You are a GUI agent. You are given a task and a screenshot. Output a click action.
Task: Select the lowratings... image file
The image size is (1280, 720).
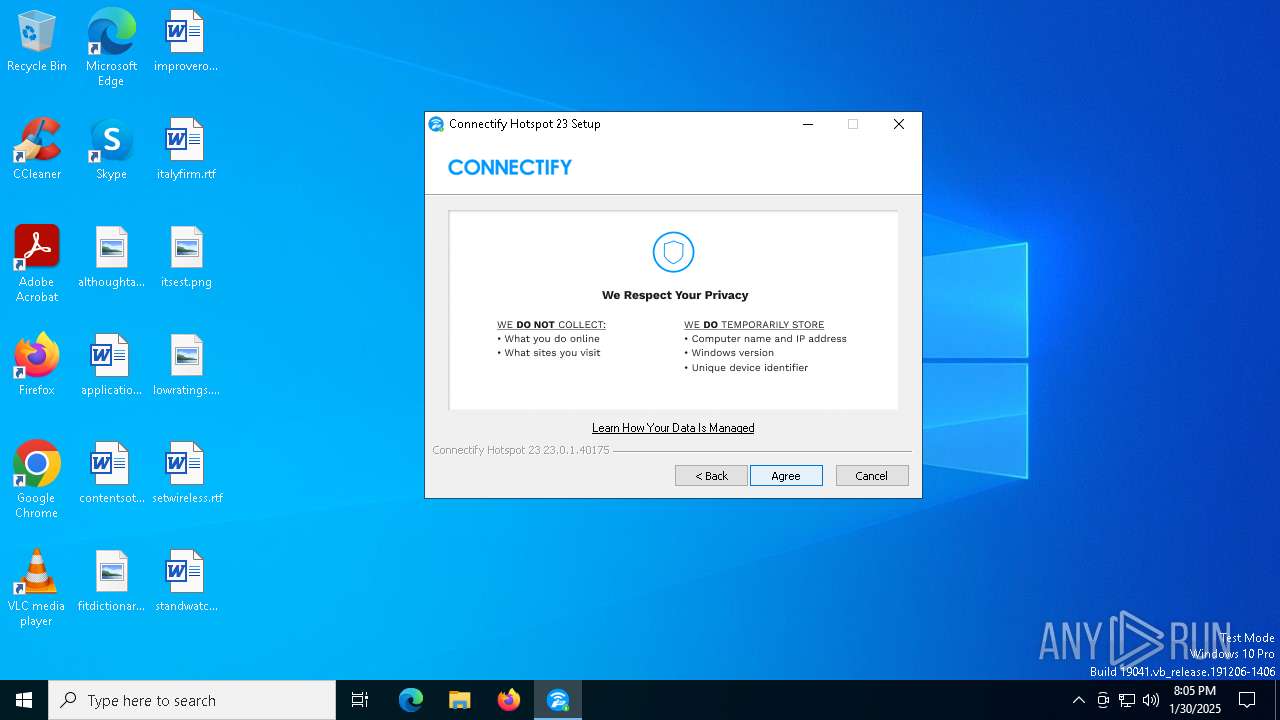(x=186, y=366)
